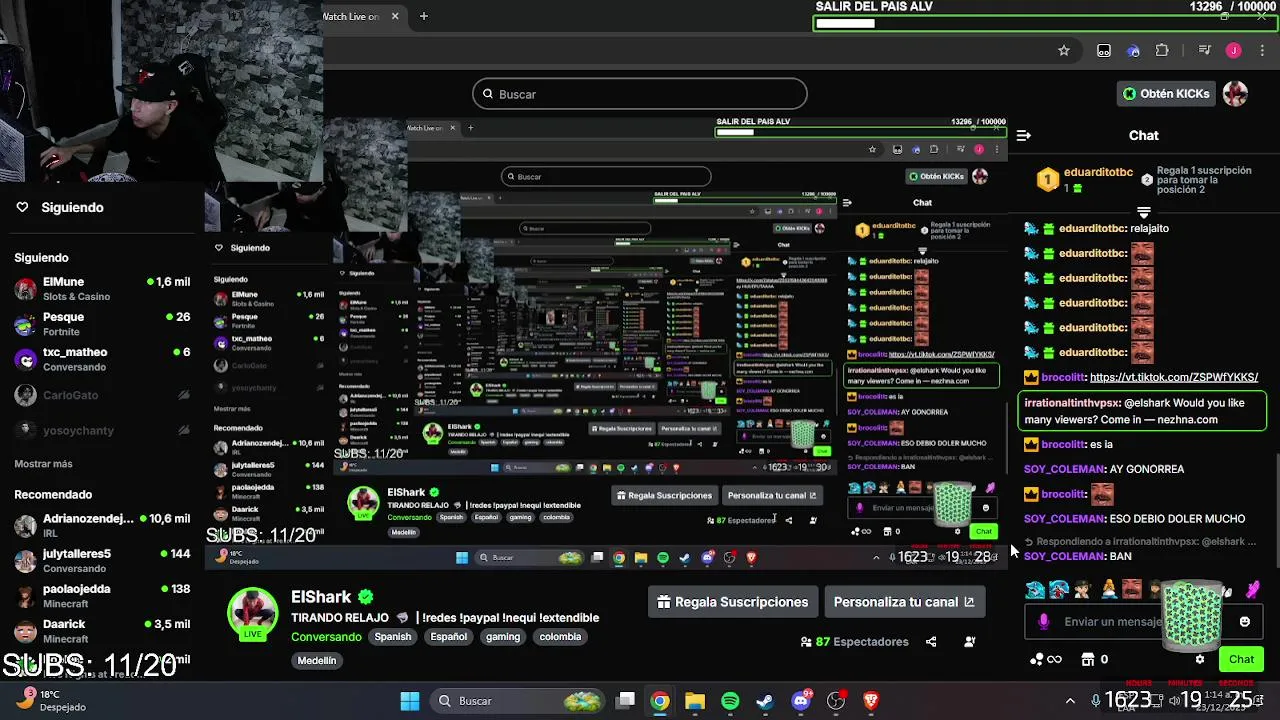Viewport: 1280px width, 720px height.
Task: Open yosoychanty offline channel
Action: 102,430
